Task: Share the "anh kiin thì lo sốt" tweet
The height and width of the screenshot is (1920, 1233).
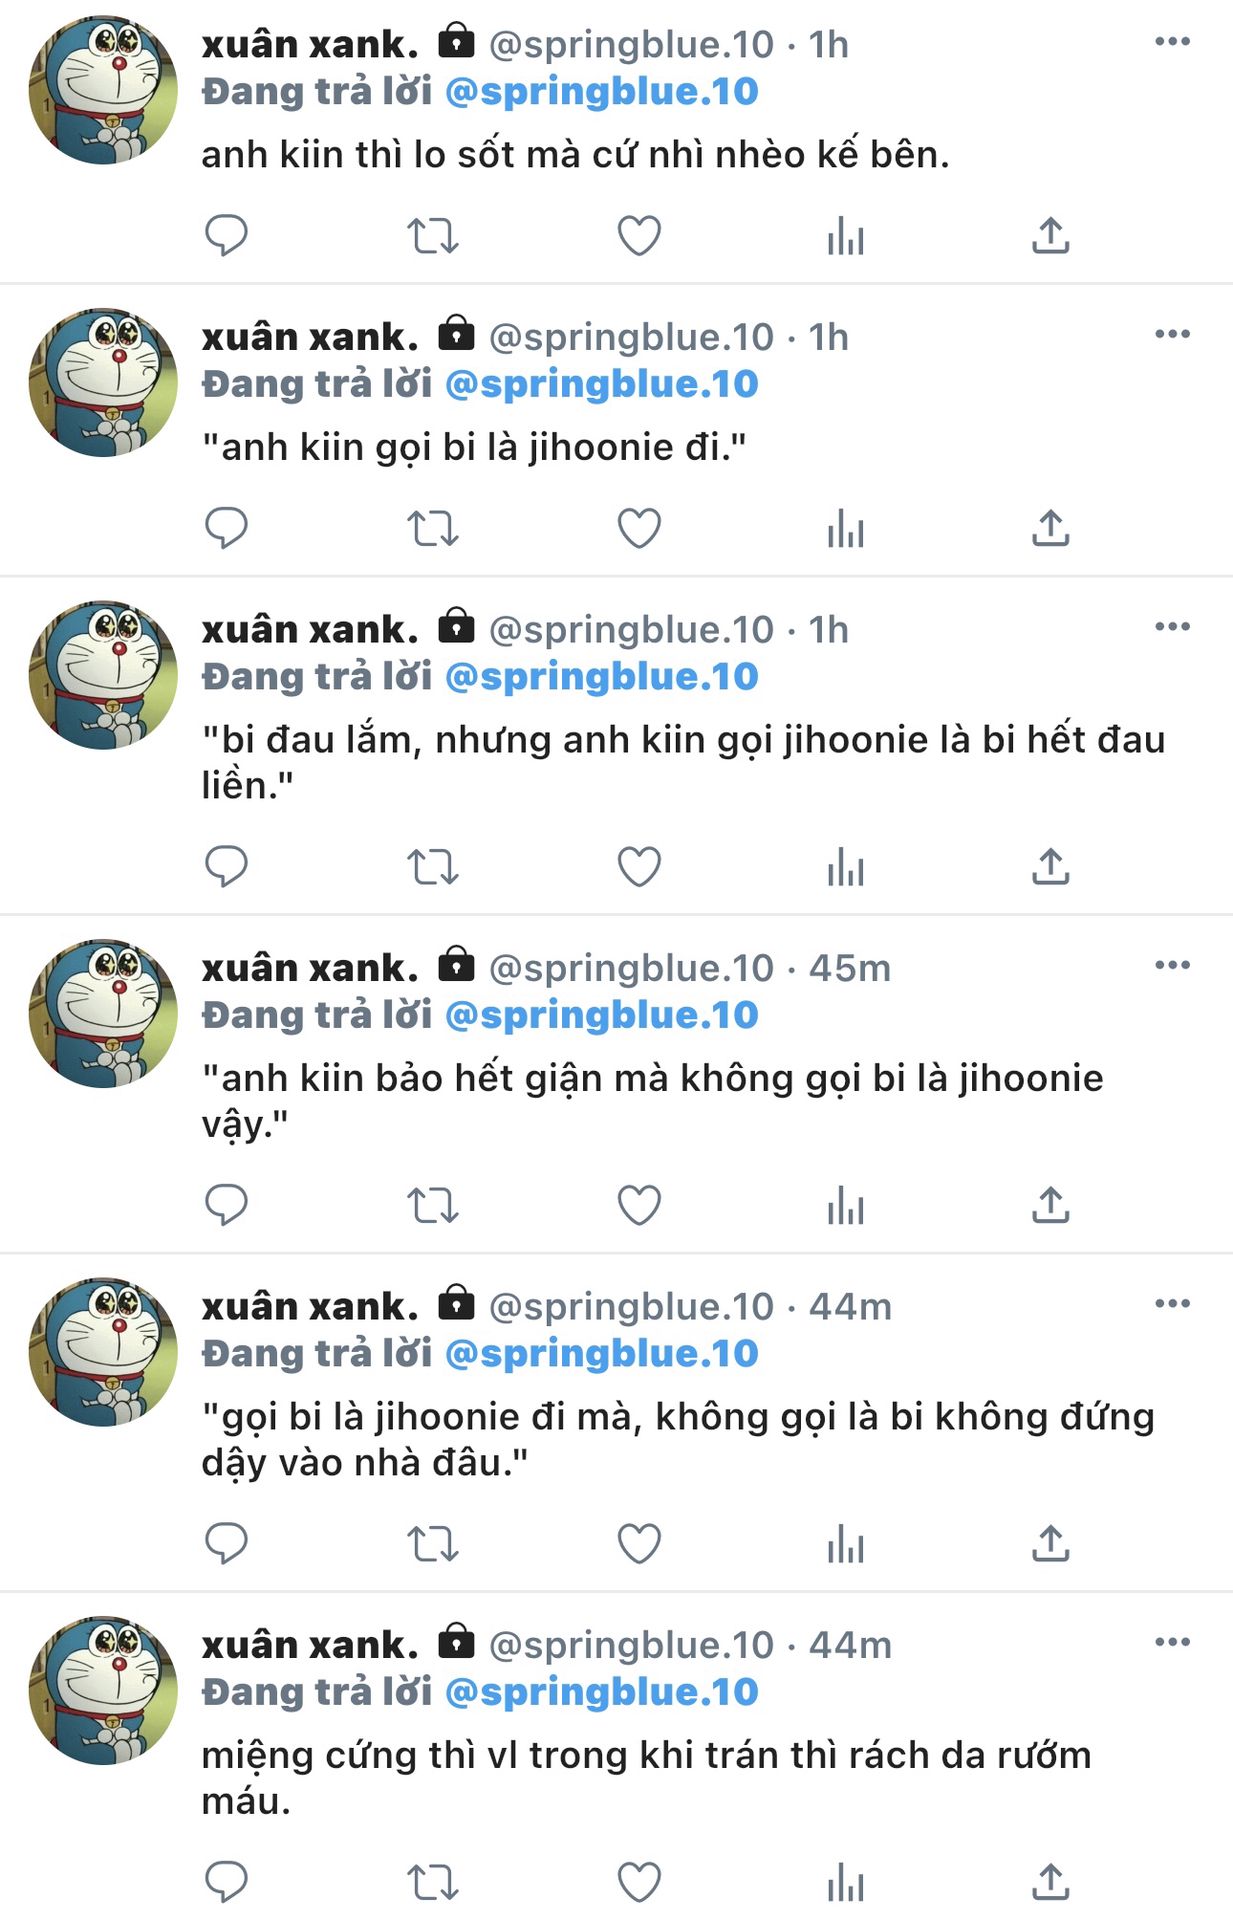Action: [x=1051, y=235]
